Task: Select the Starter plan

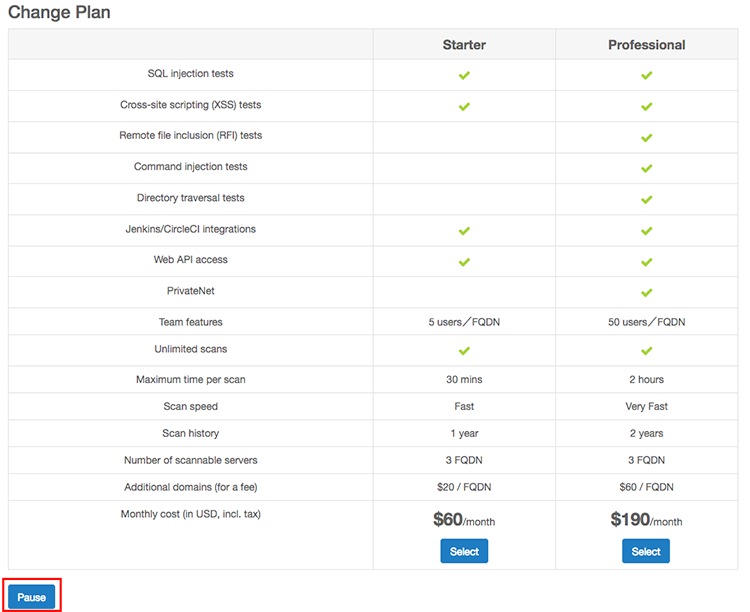Action: point(464,551)
